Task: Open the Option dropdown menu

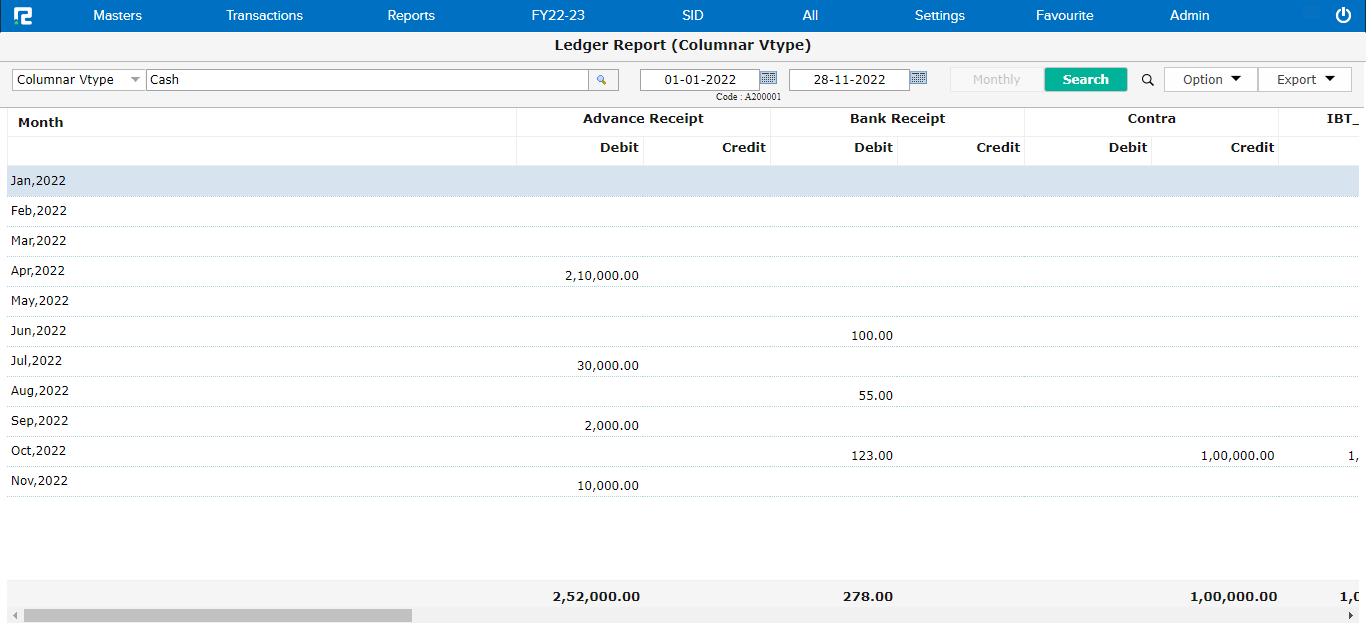Action: (x=1210, y=80)
